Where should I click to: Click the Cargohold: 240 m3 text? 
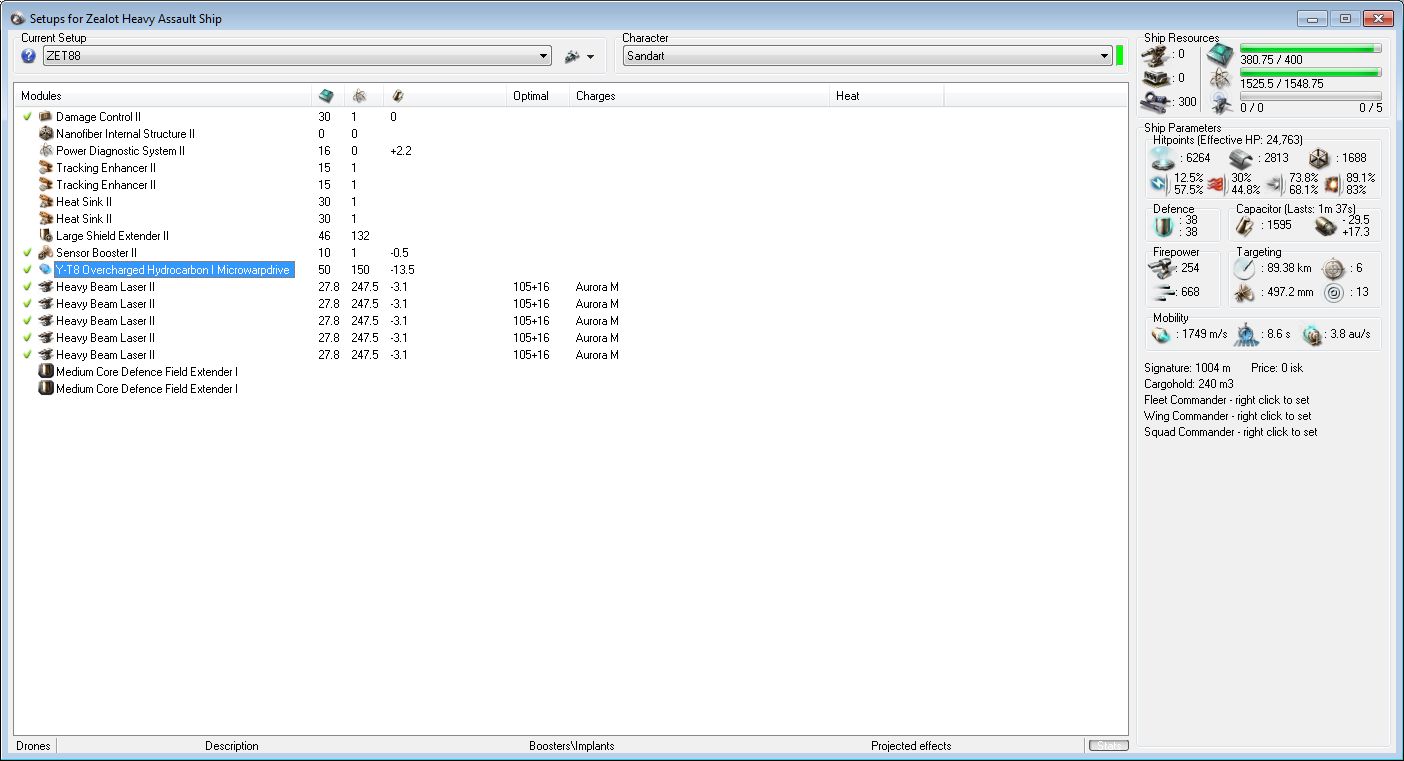coord(1189,384)
